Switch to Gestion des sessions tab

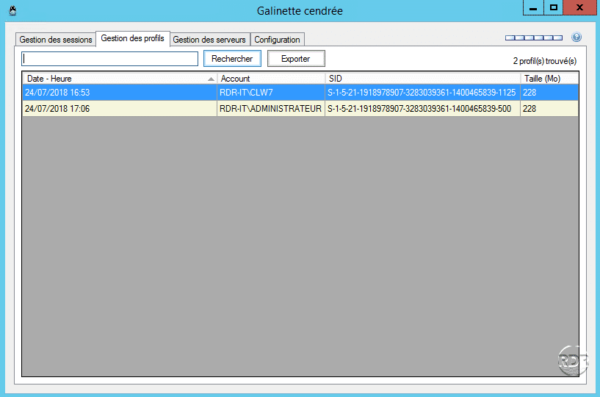tap(55, 39)
